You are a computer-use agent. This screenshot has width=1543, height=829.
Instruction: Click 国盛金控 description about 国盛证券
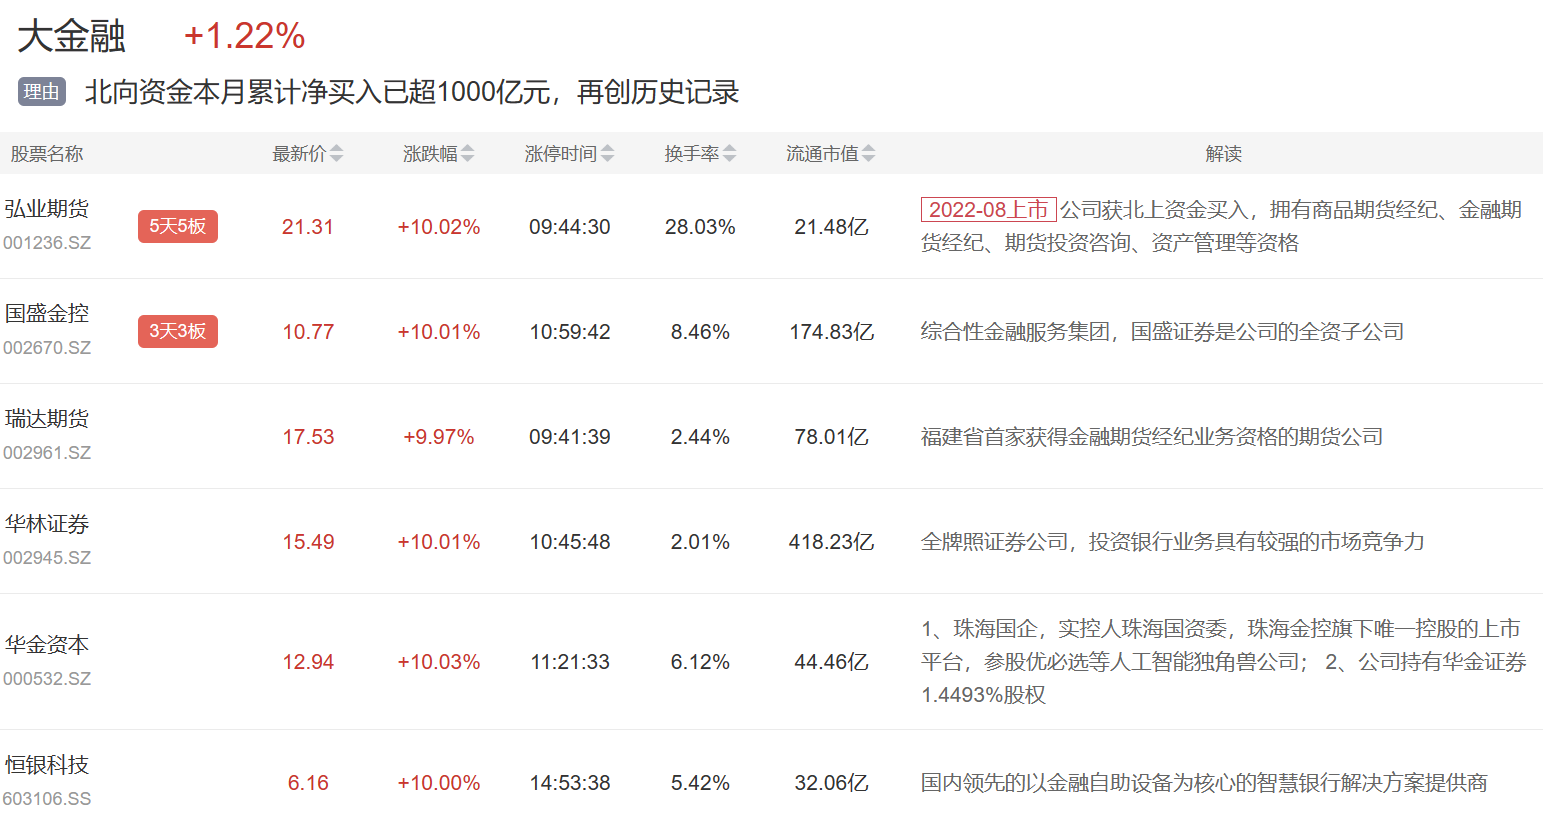1162,332
